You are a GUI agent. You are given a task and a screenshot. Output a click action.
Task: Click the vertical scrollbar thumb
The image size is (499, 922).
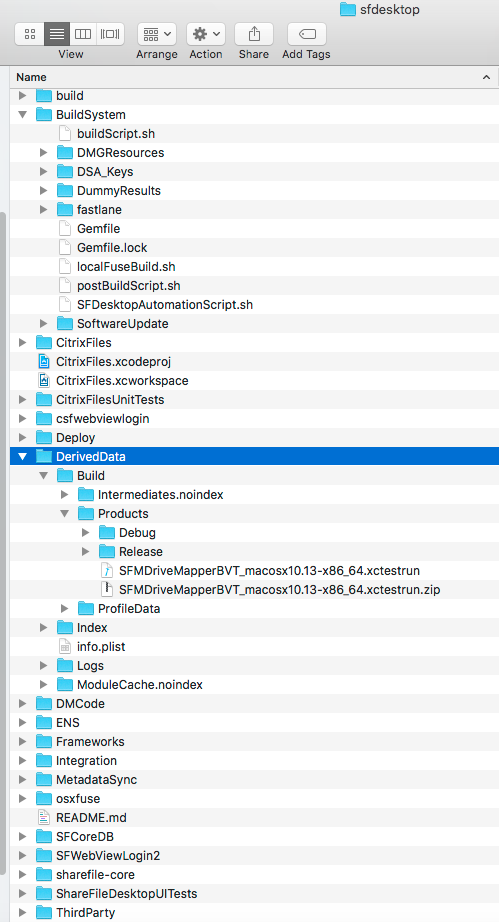tap(3, 542)
